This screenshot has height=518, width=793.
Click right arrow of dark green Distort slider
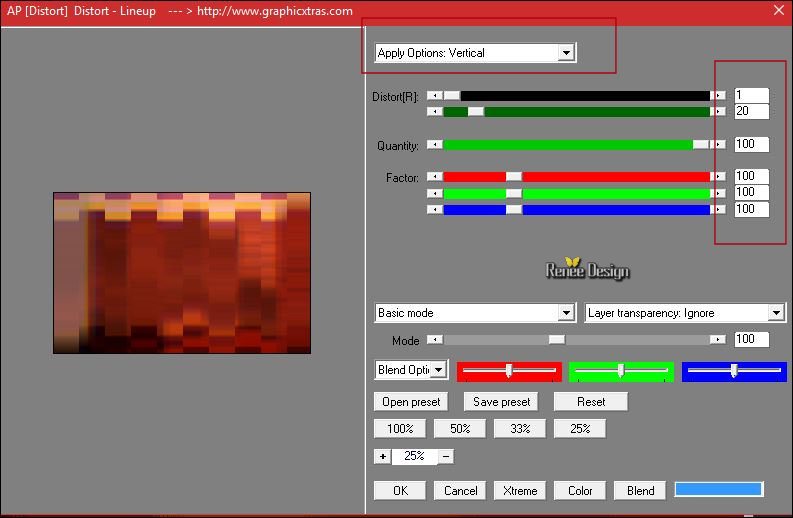718,111
